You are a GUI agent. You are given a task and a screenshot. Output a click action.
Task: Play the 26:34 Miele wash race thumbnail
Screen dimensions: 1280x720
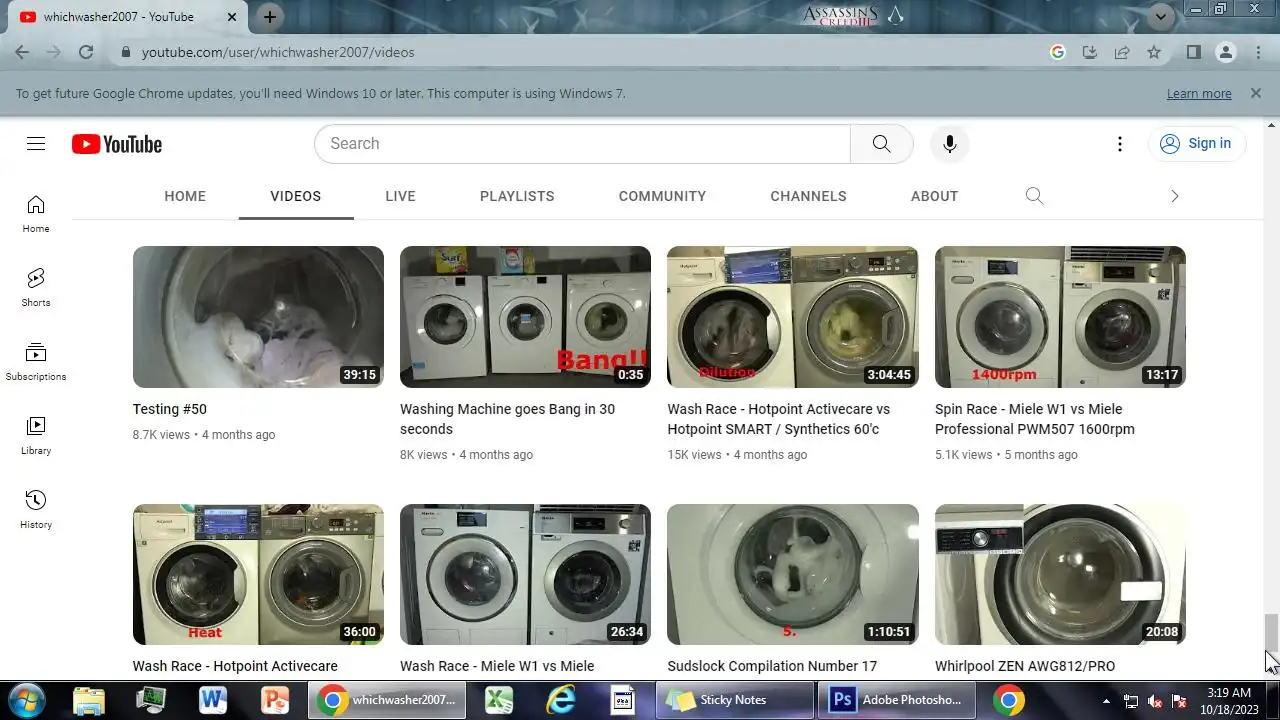(525, 575)
